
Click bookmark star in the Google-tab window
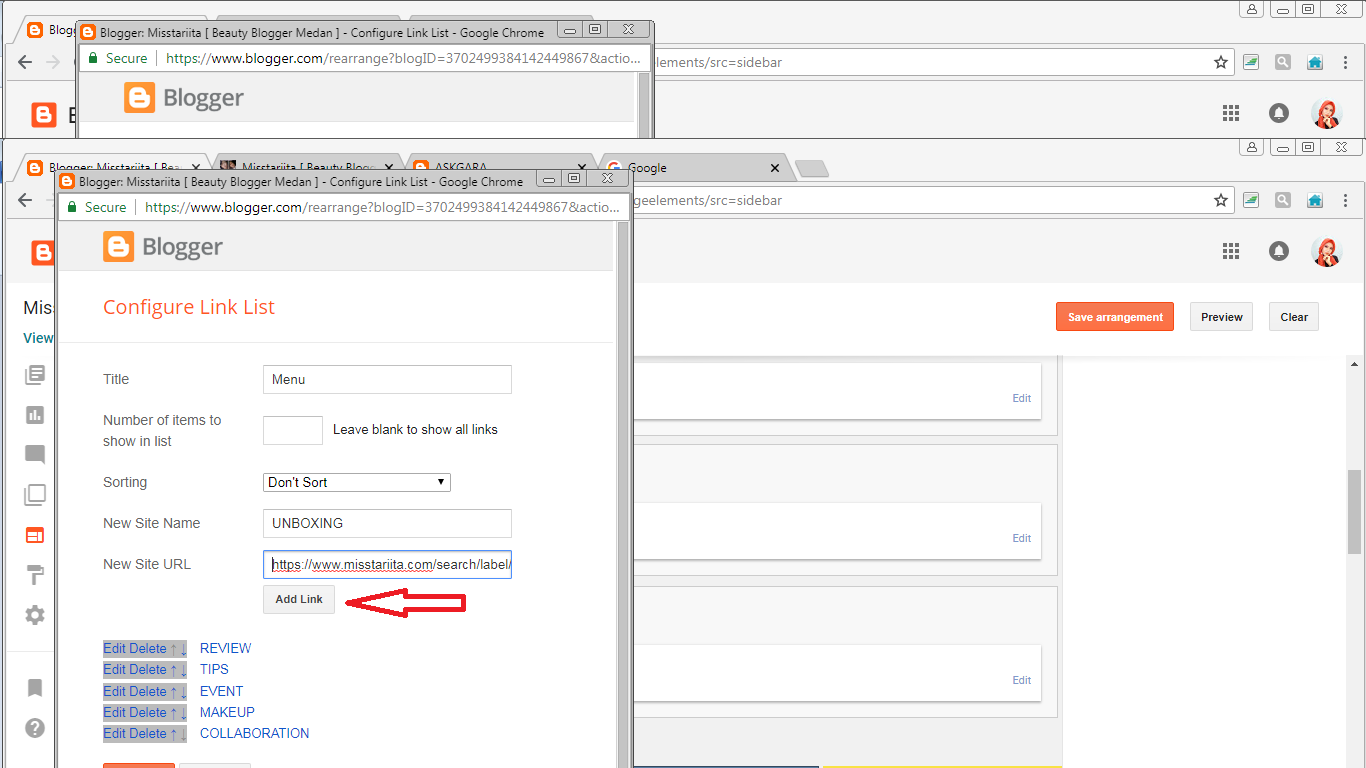click(x=1220, y=200)
